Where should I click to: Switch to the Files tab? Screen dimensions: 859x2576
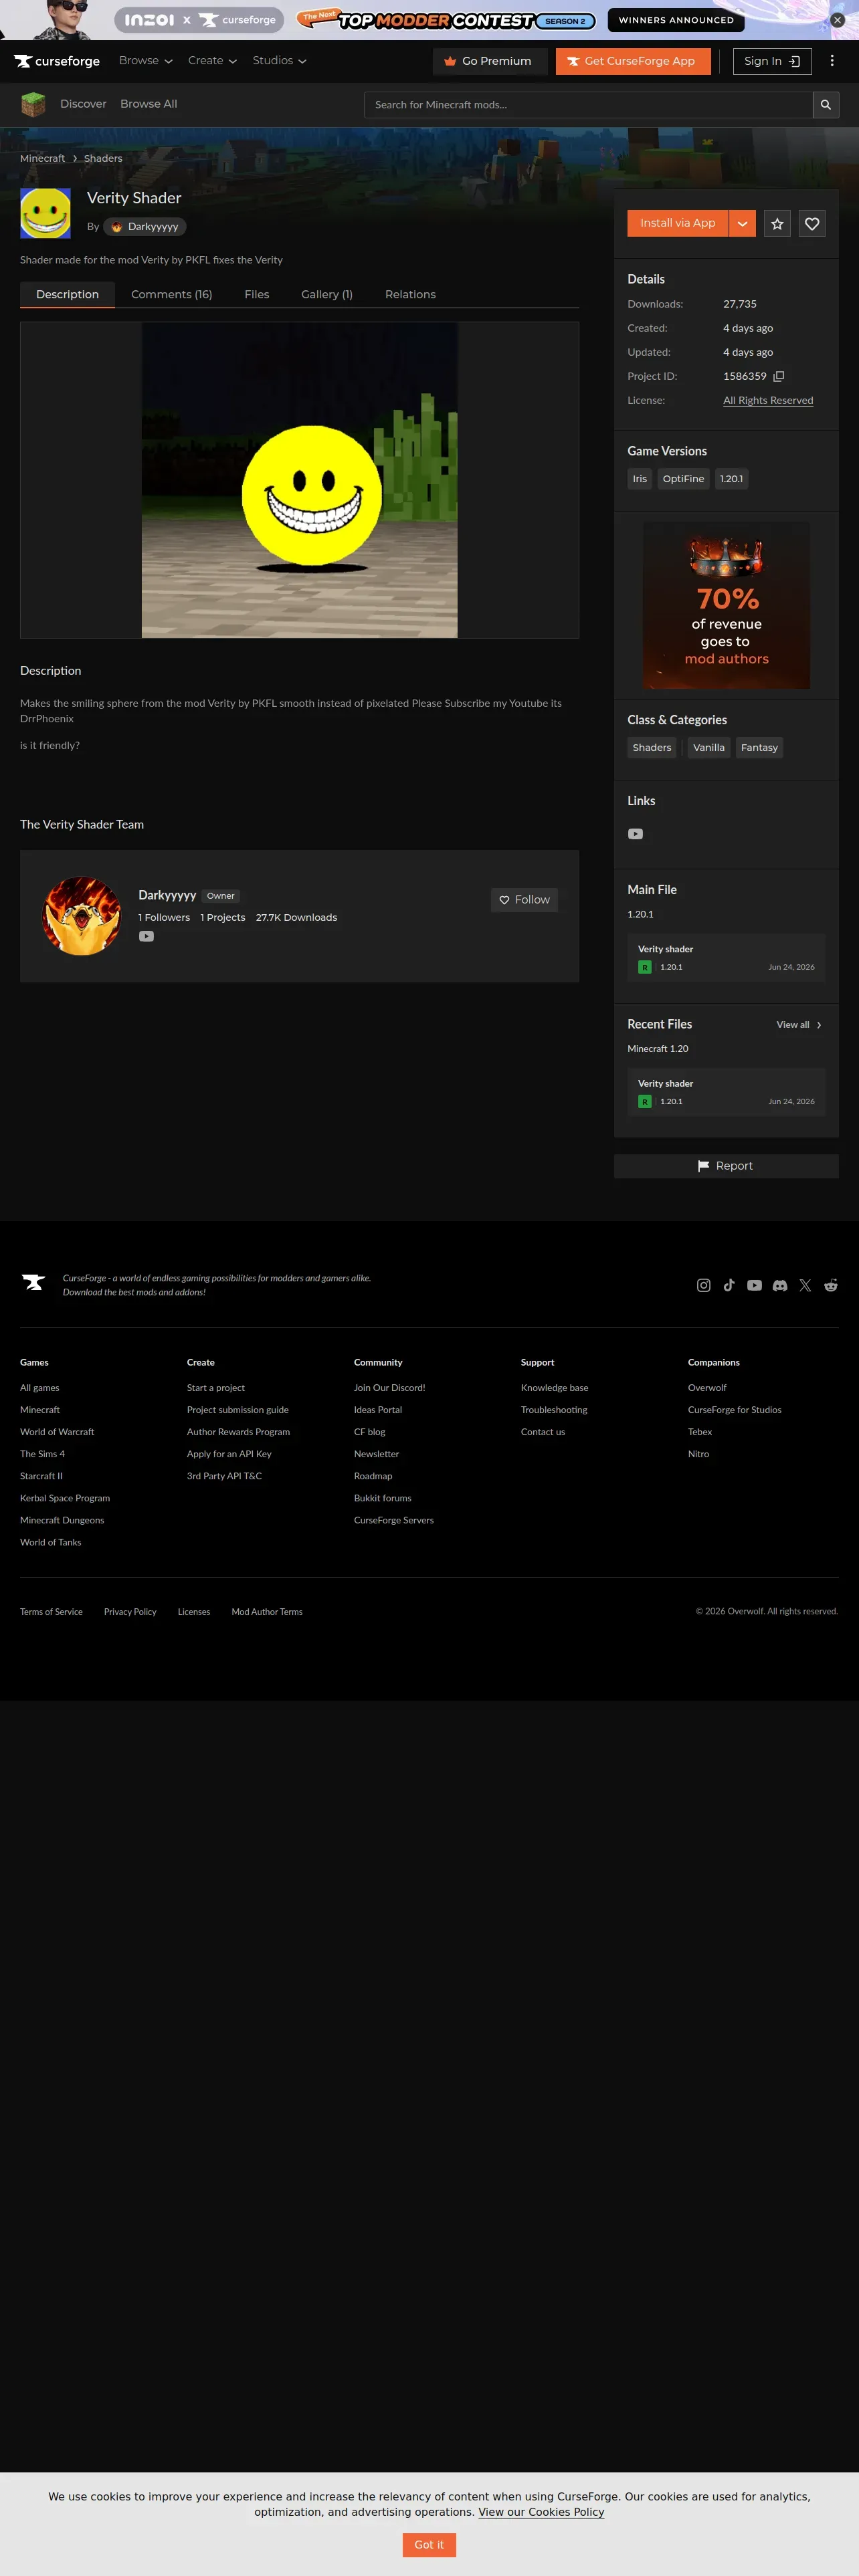tap(257, 295)
